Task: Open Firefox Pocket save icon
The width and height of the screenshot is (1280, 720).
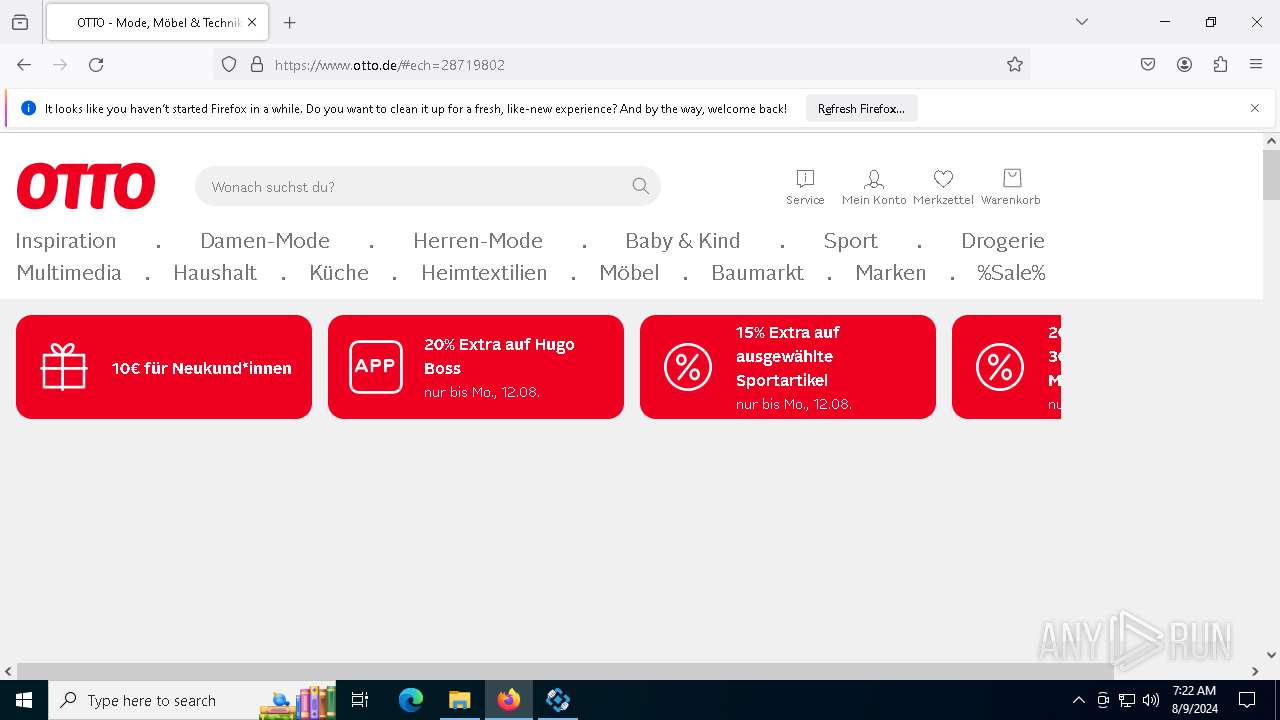Action: tap(1148, 64)
